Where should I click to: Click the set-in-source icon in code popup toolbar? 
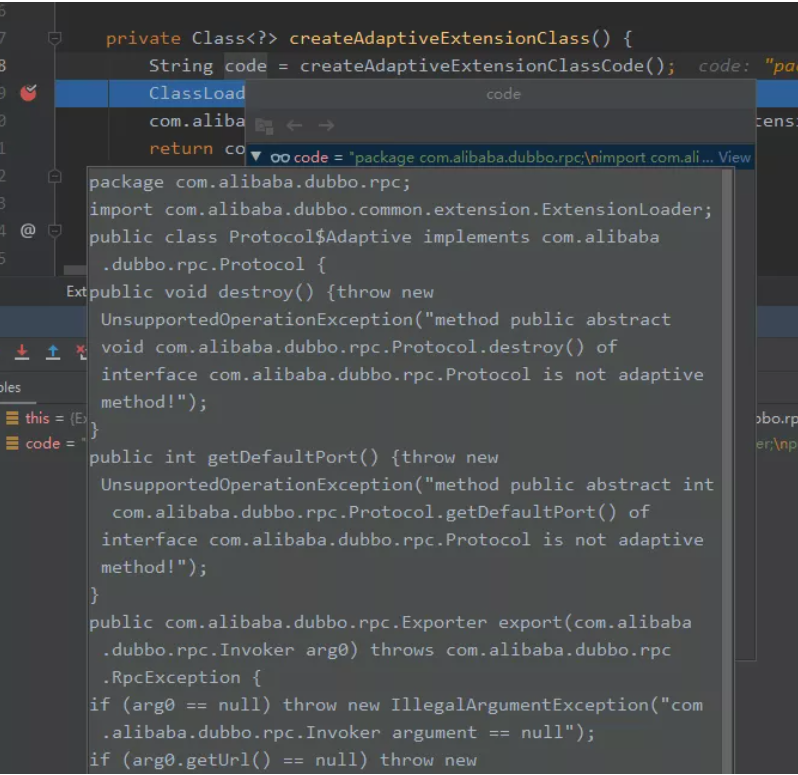point(264,126)
